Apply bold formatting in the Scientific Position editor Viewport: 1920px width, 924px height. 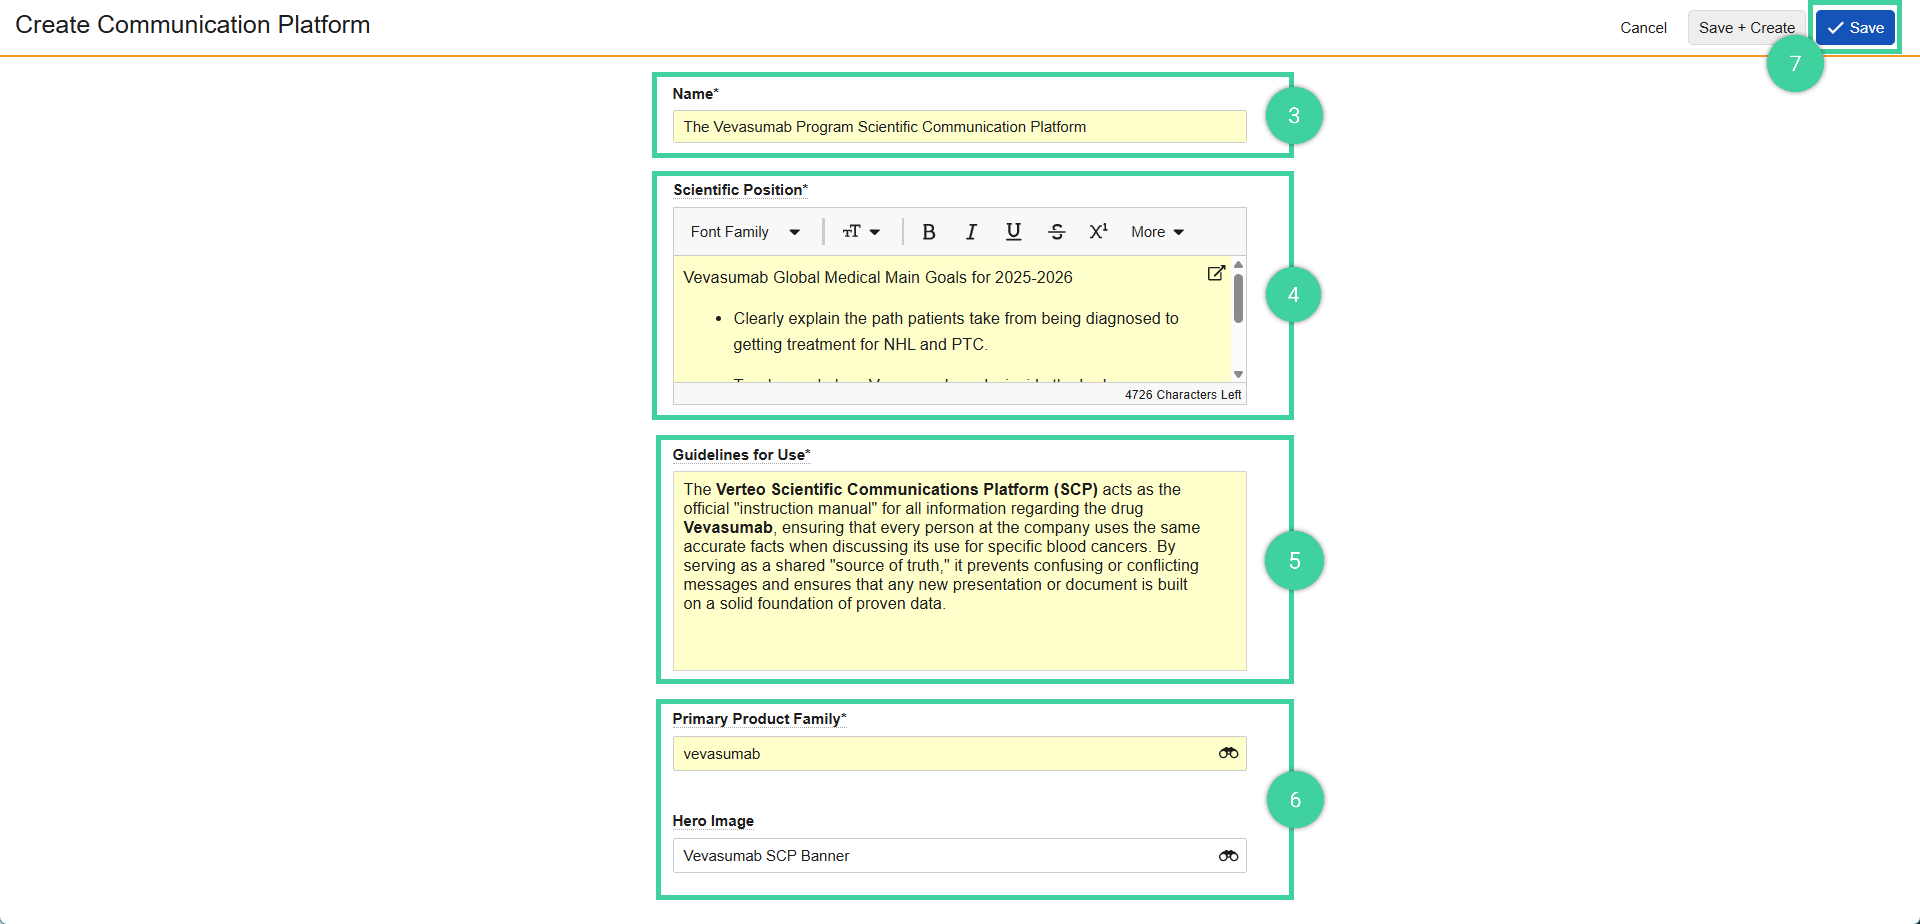coord(929,231)
